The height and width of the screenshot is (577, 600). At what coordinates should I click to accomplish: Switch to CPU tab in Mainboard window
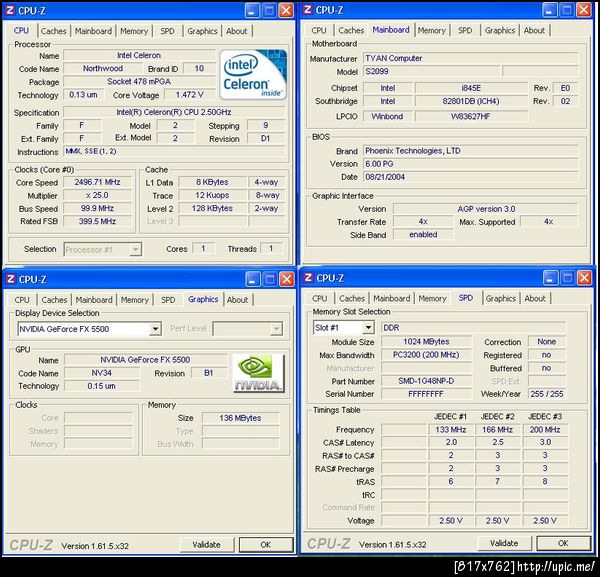319,30
